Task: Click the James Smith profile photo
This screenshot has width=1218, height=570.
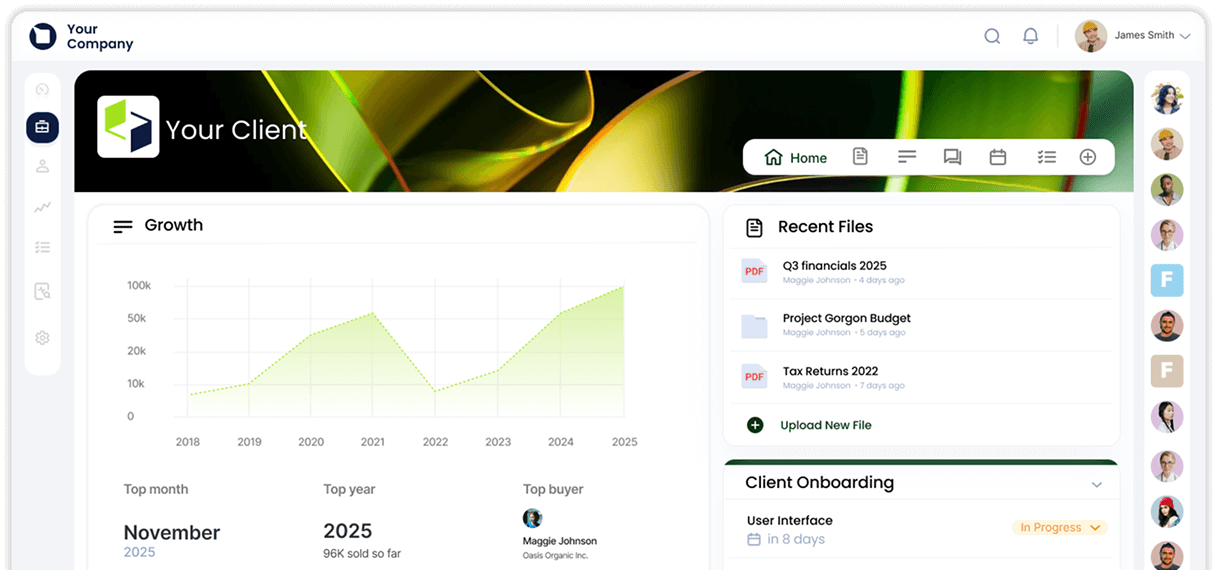Action: [x=1091, y=36]
